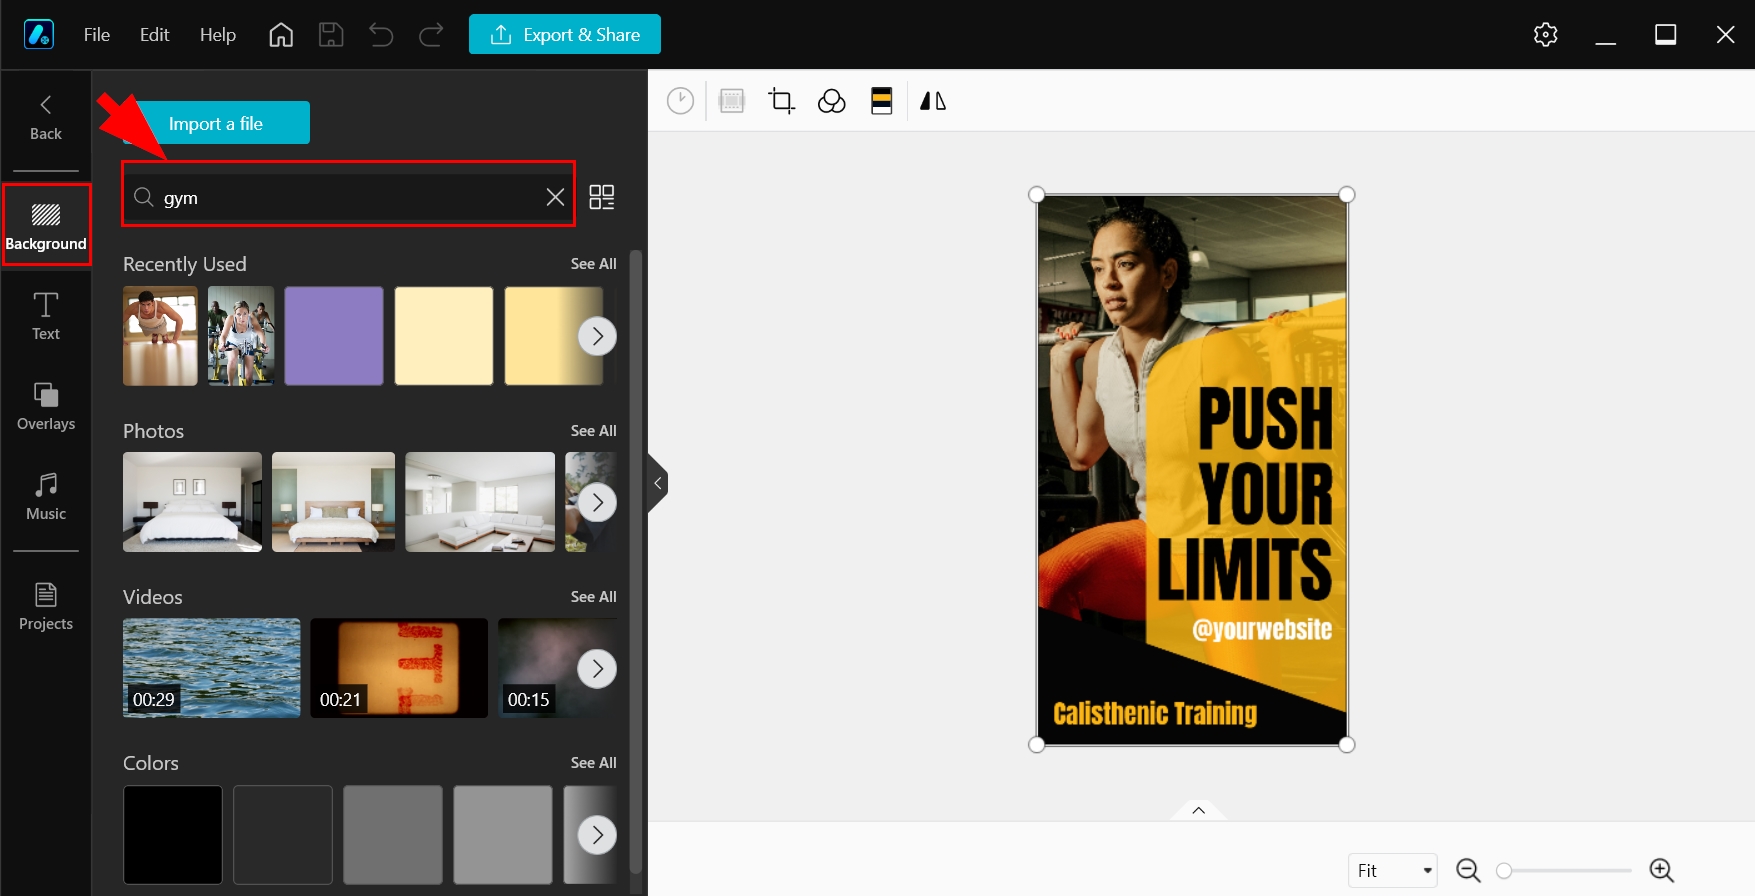1755x896 pixels.
Task: Select the light gray color swatch
Action: click(503, 835)
